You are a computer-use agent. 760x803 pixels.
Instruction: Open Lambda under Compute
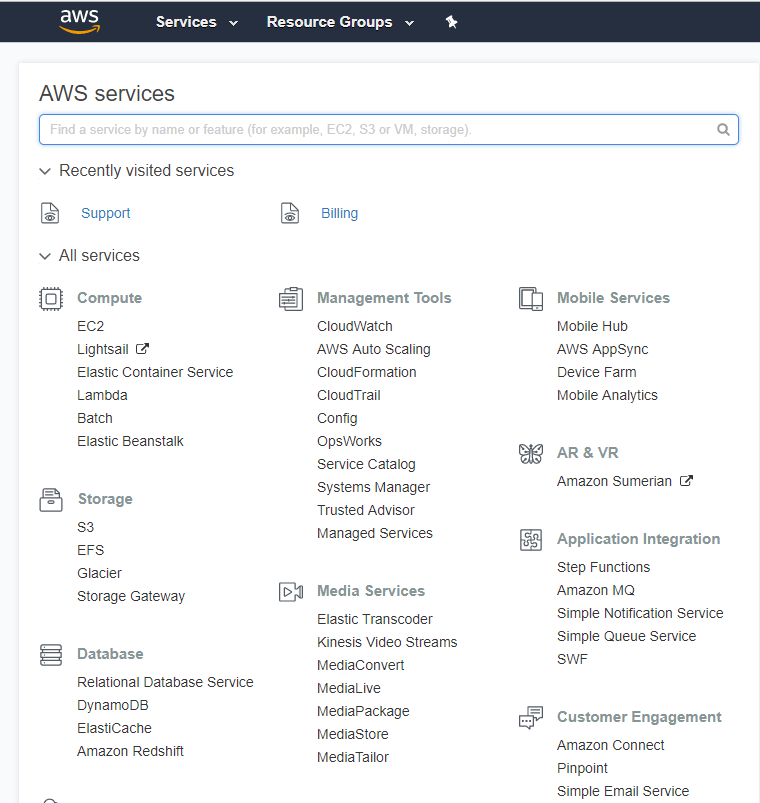click(x=102, y=394)
